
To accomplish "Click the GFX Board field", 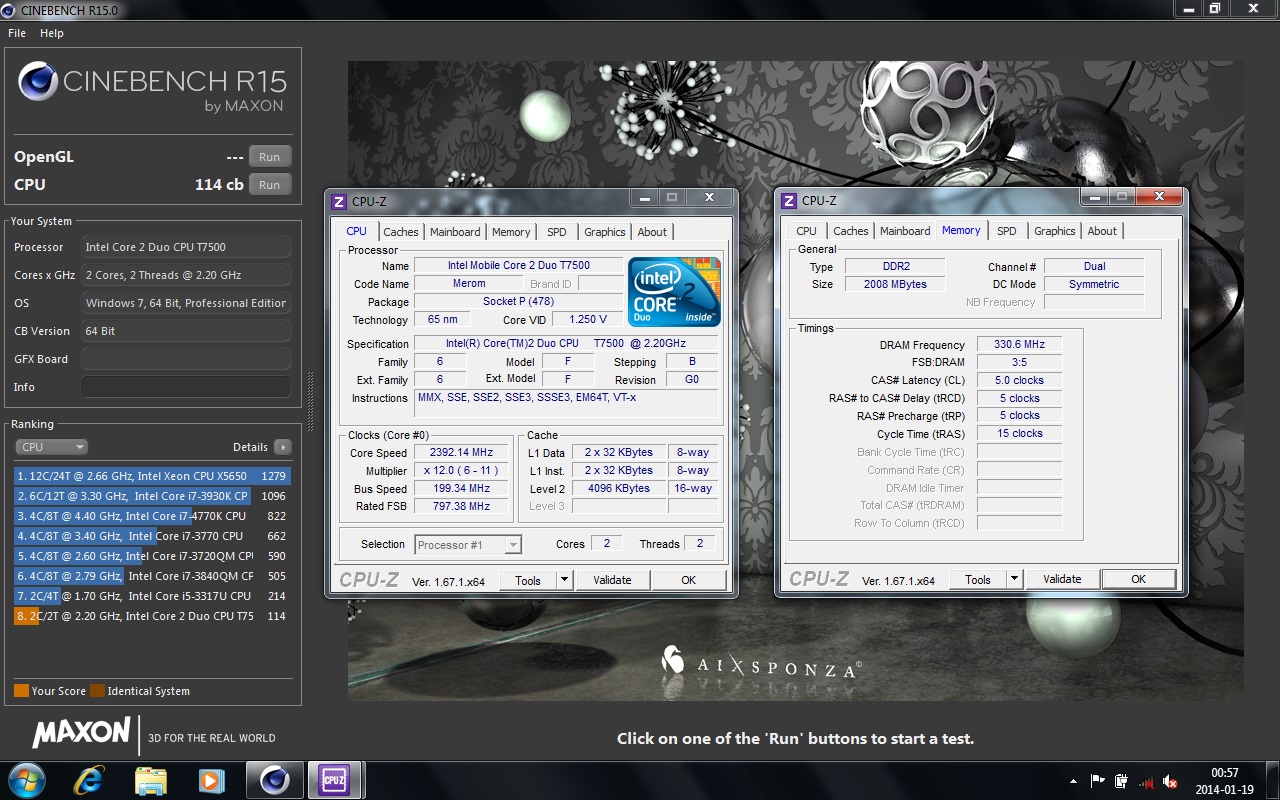I will pos(186,359).
